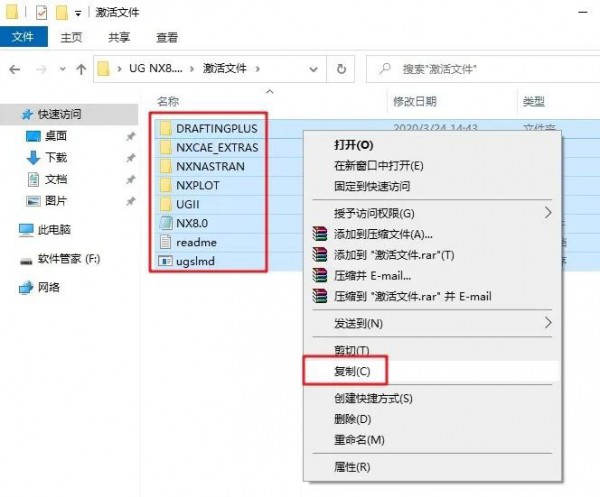This screenshot has width=600, height=497.
Task: Go up one folder level
Action: [81, 69]
